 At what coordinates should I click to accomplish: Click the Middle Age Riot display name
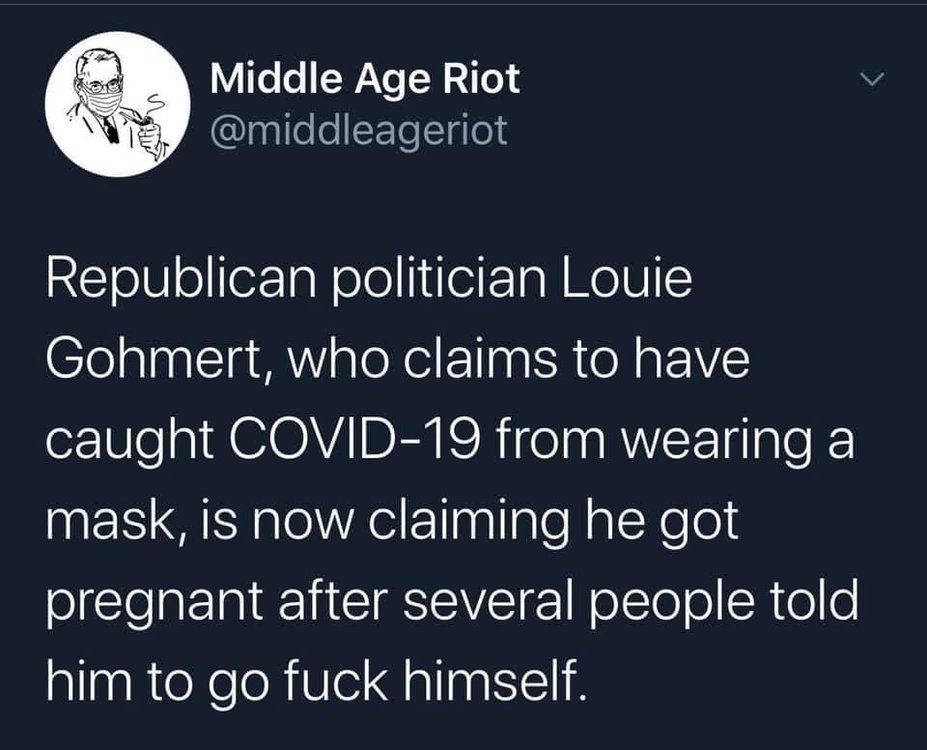coord(365,78)
